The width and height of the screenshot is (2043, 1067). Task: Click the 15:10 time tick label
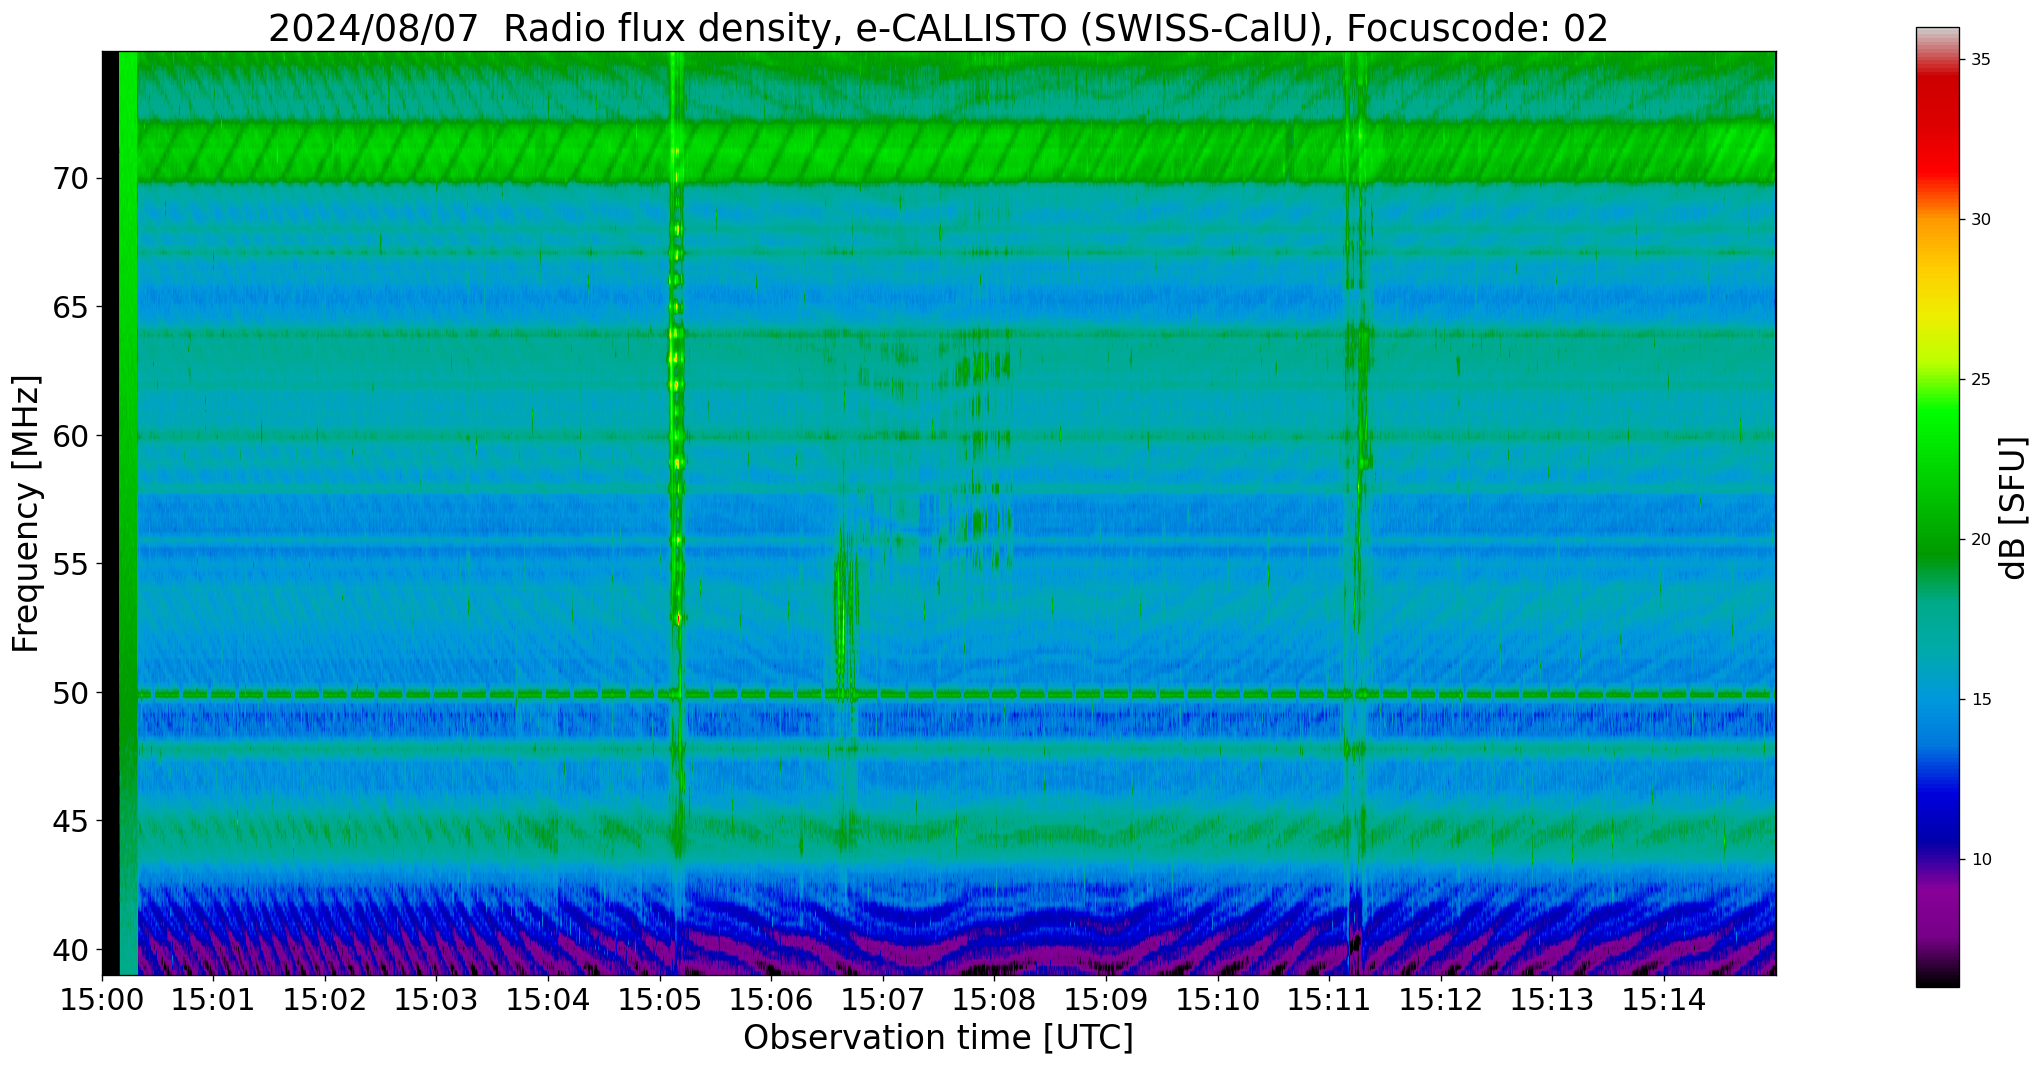(1218, 1000)
